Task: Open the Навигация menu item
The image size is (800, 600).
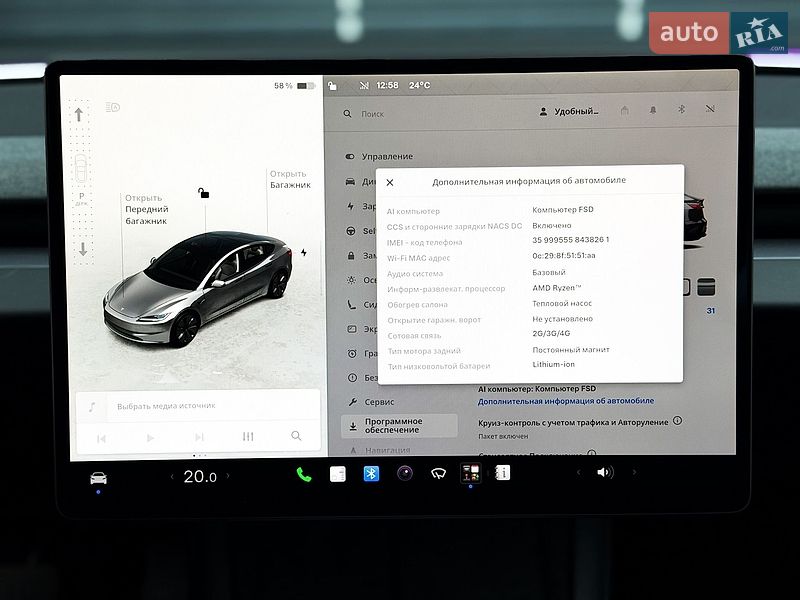Action: tap(380, 450)
